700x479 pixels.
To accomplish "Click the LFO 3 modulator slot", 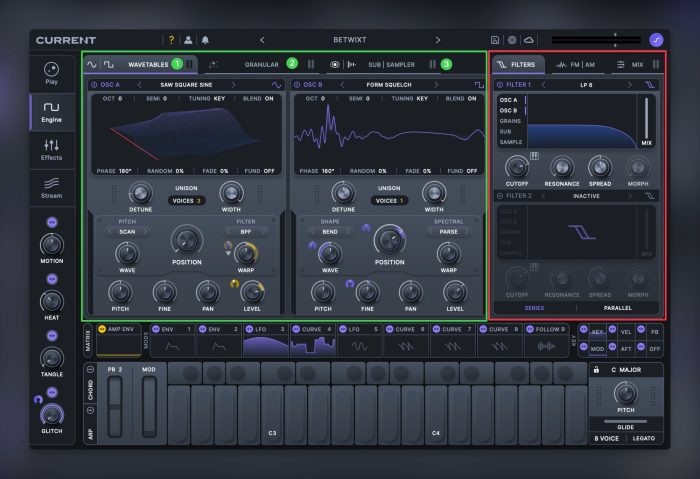I will coord(265,341).
